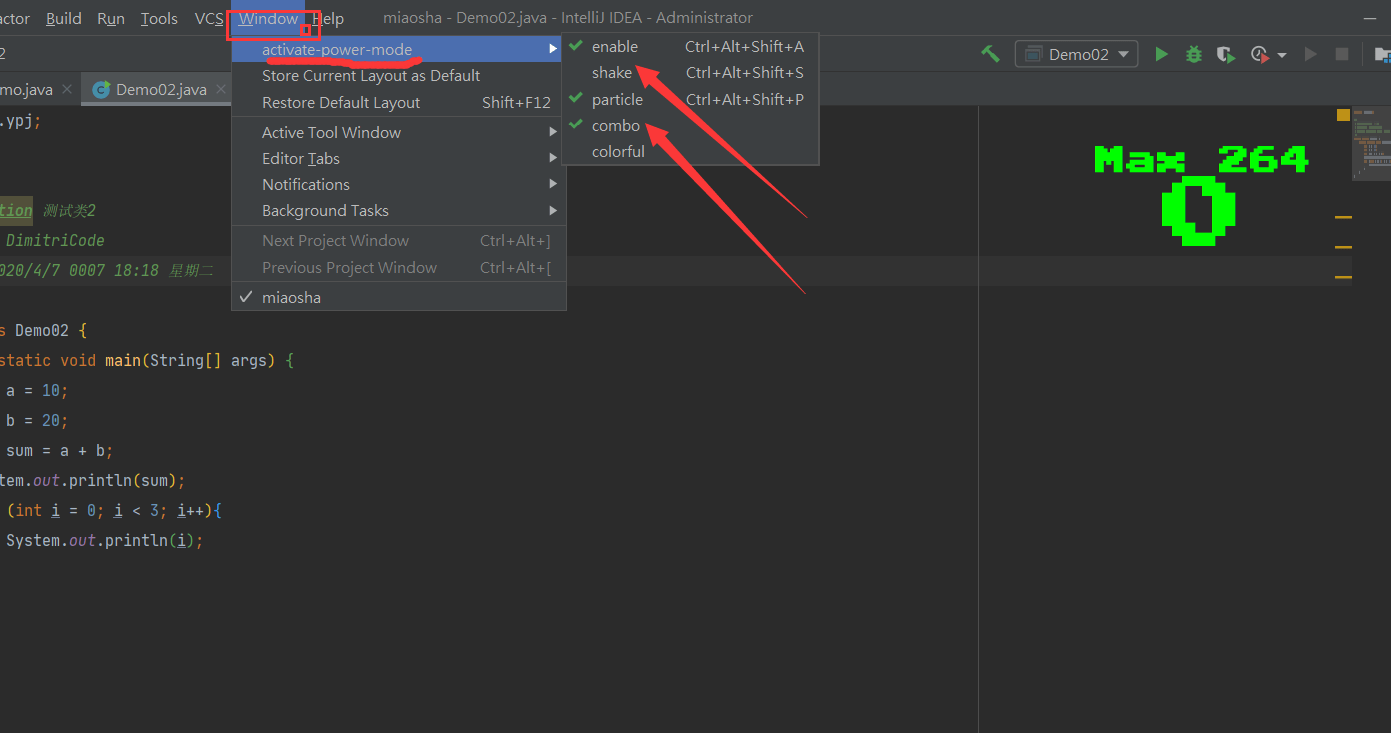Click the profiler clock run icon

coord(1259,54)
